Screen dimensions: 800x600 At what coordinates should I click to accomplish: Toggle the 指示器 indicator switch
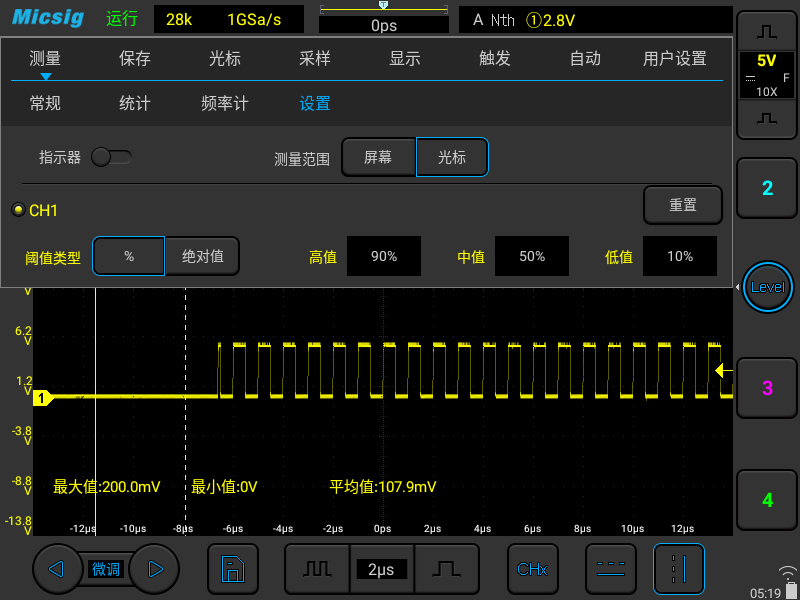click(111, 158)
